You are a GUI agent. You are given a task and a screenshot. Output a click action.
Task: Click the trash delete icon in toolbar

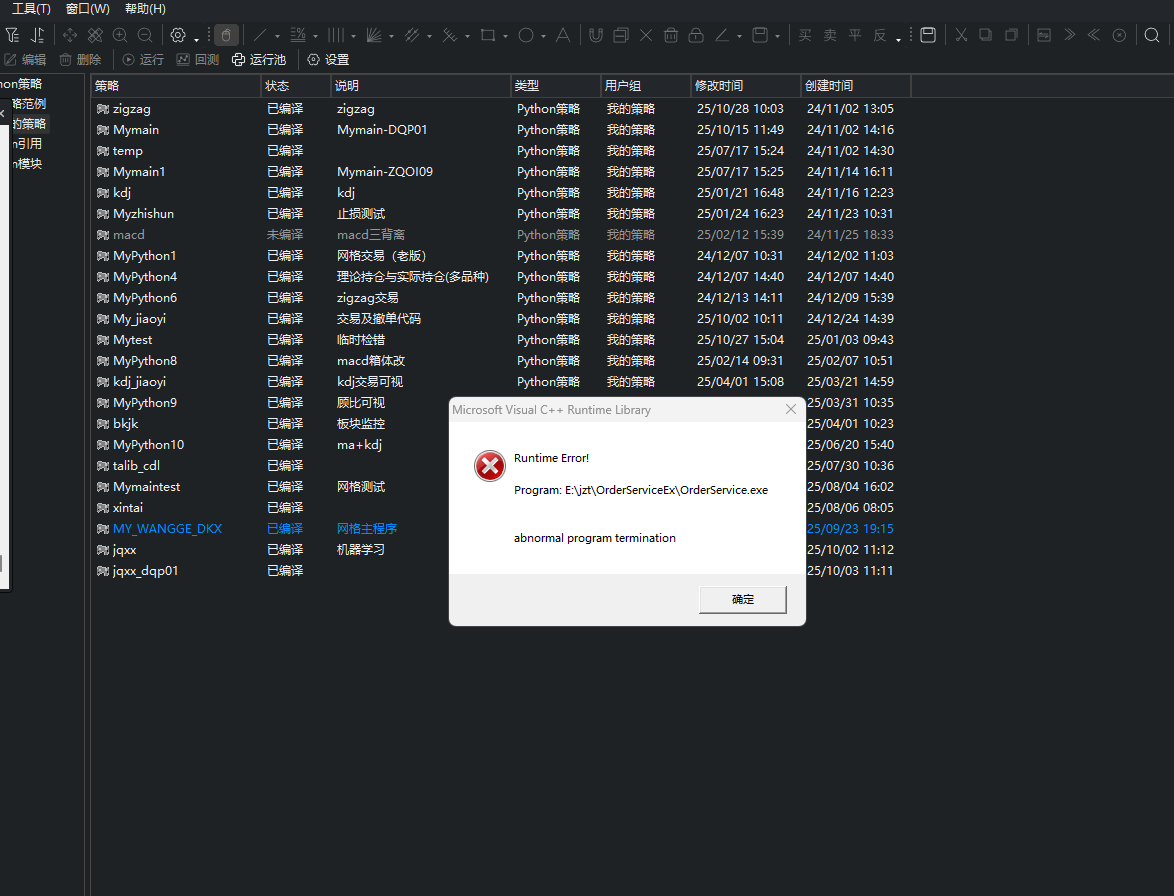point(670,35)
